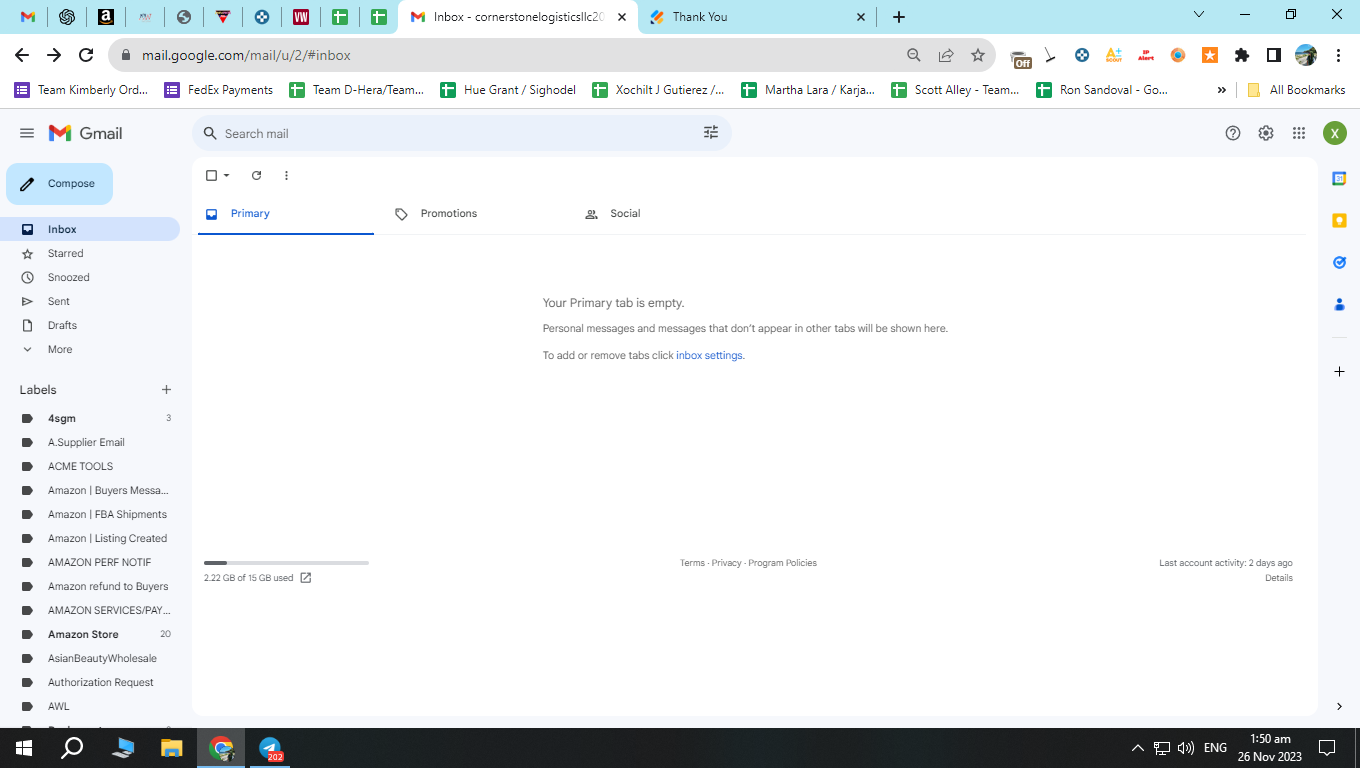Open the select dropdown arrow next to checkbox
Image resolution: width=1360 pixels, height=768 pixels.
227,176
